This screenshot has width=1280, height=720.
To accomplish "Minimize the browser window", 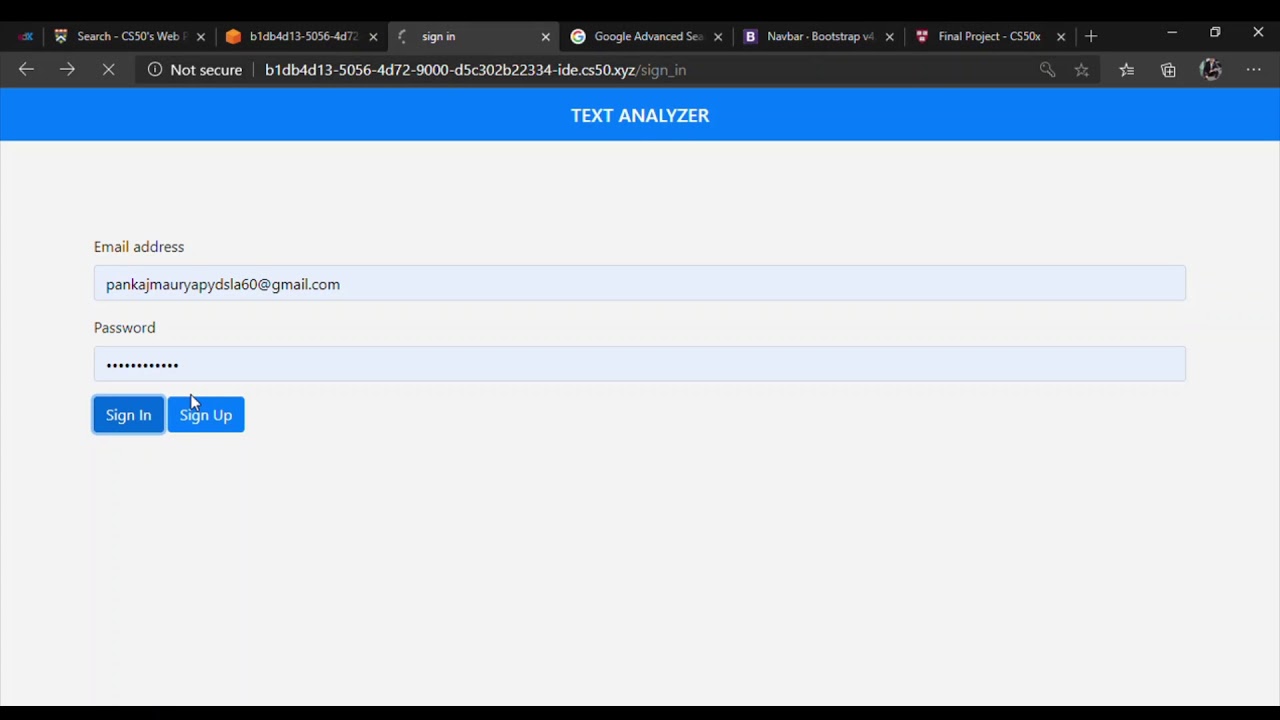I will (x=1172, y=33).
